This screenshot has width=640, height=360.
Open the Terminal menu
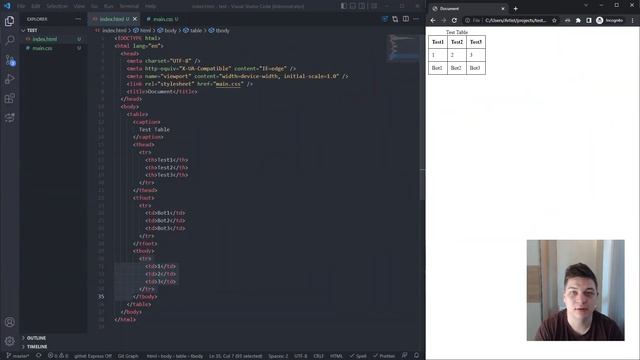coord(129,6)
